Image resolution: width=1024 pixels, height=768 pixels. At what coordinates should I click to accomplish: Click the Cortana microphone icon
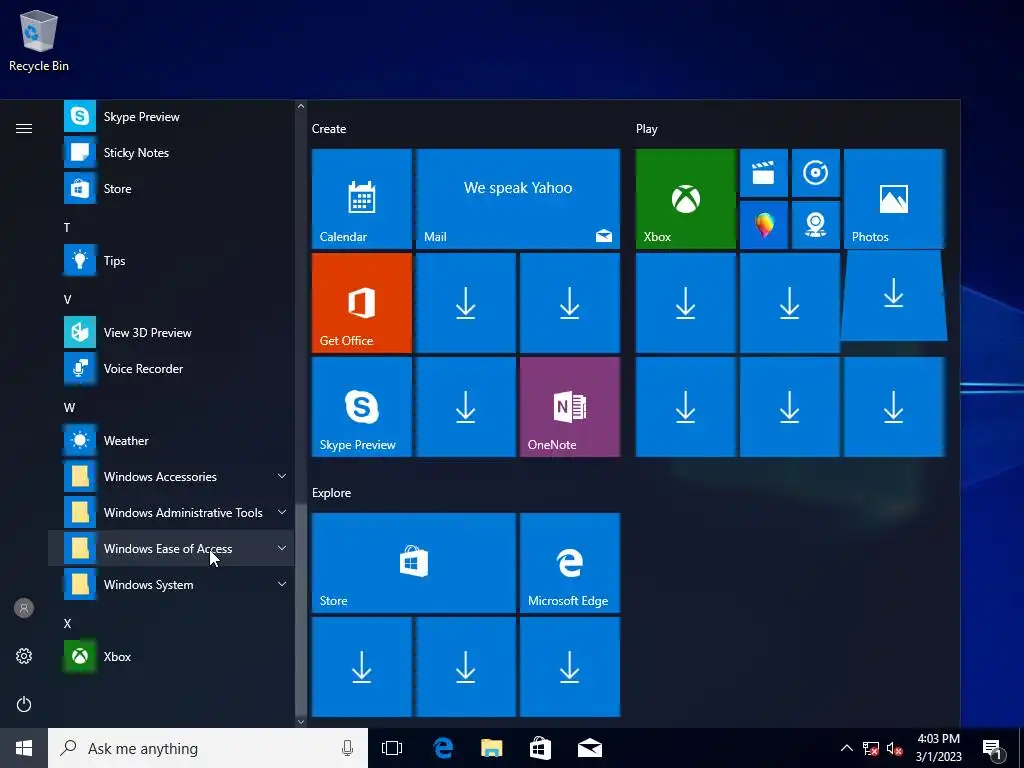coord(347,748)
